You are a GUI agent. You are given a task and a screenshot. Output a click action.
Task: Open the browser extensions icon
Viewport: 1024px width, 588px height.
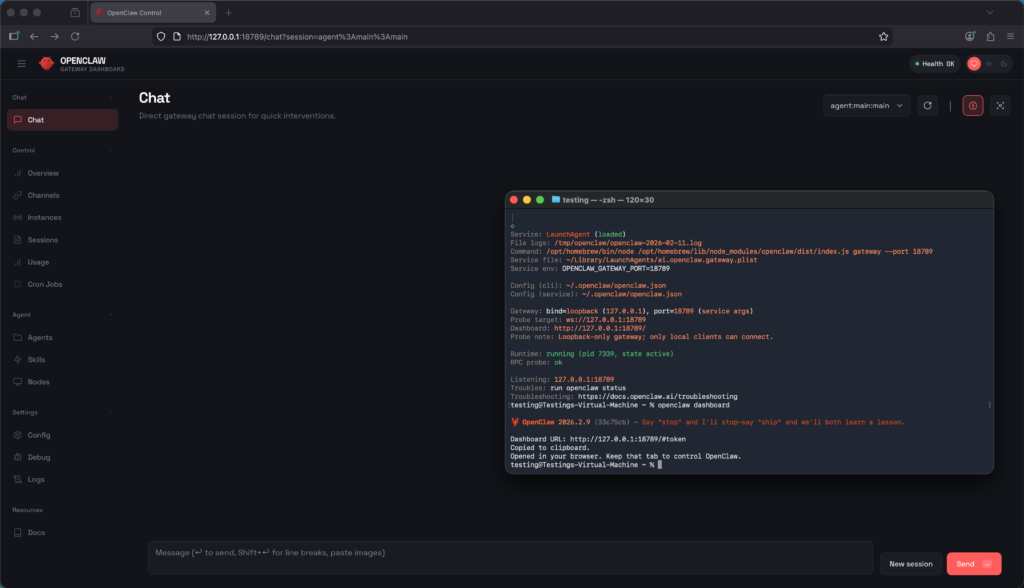pyautogui.click(x=991, y=37)
